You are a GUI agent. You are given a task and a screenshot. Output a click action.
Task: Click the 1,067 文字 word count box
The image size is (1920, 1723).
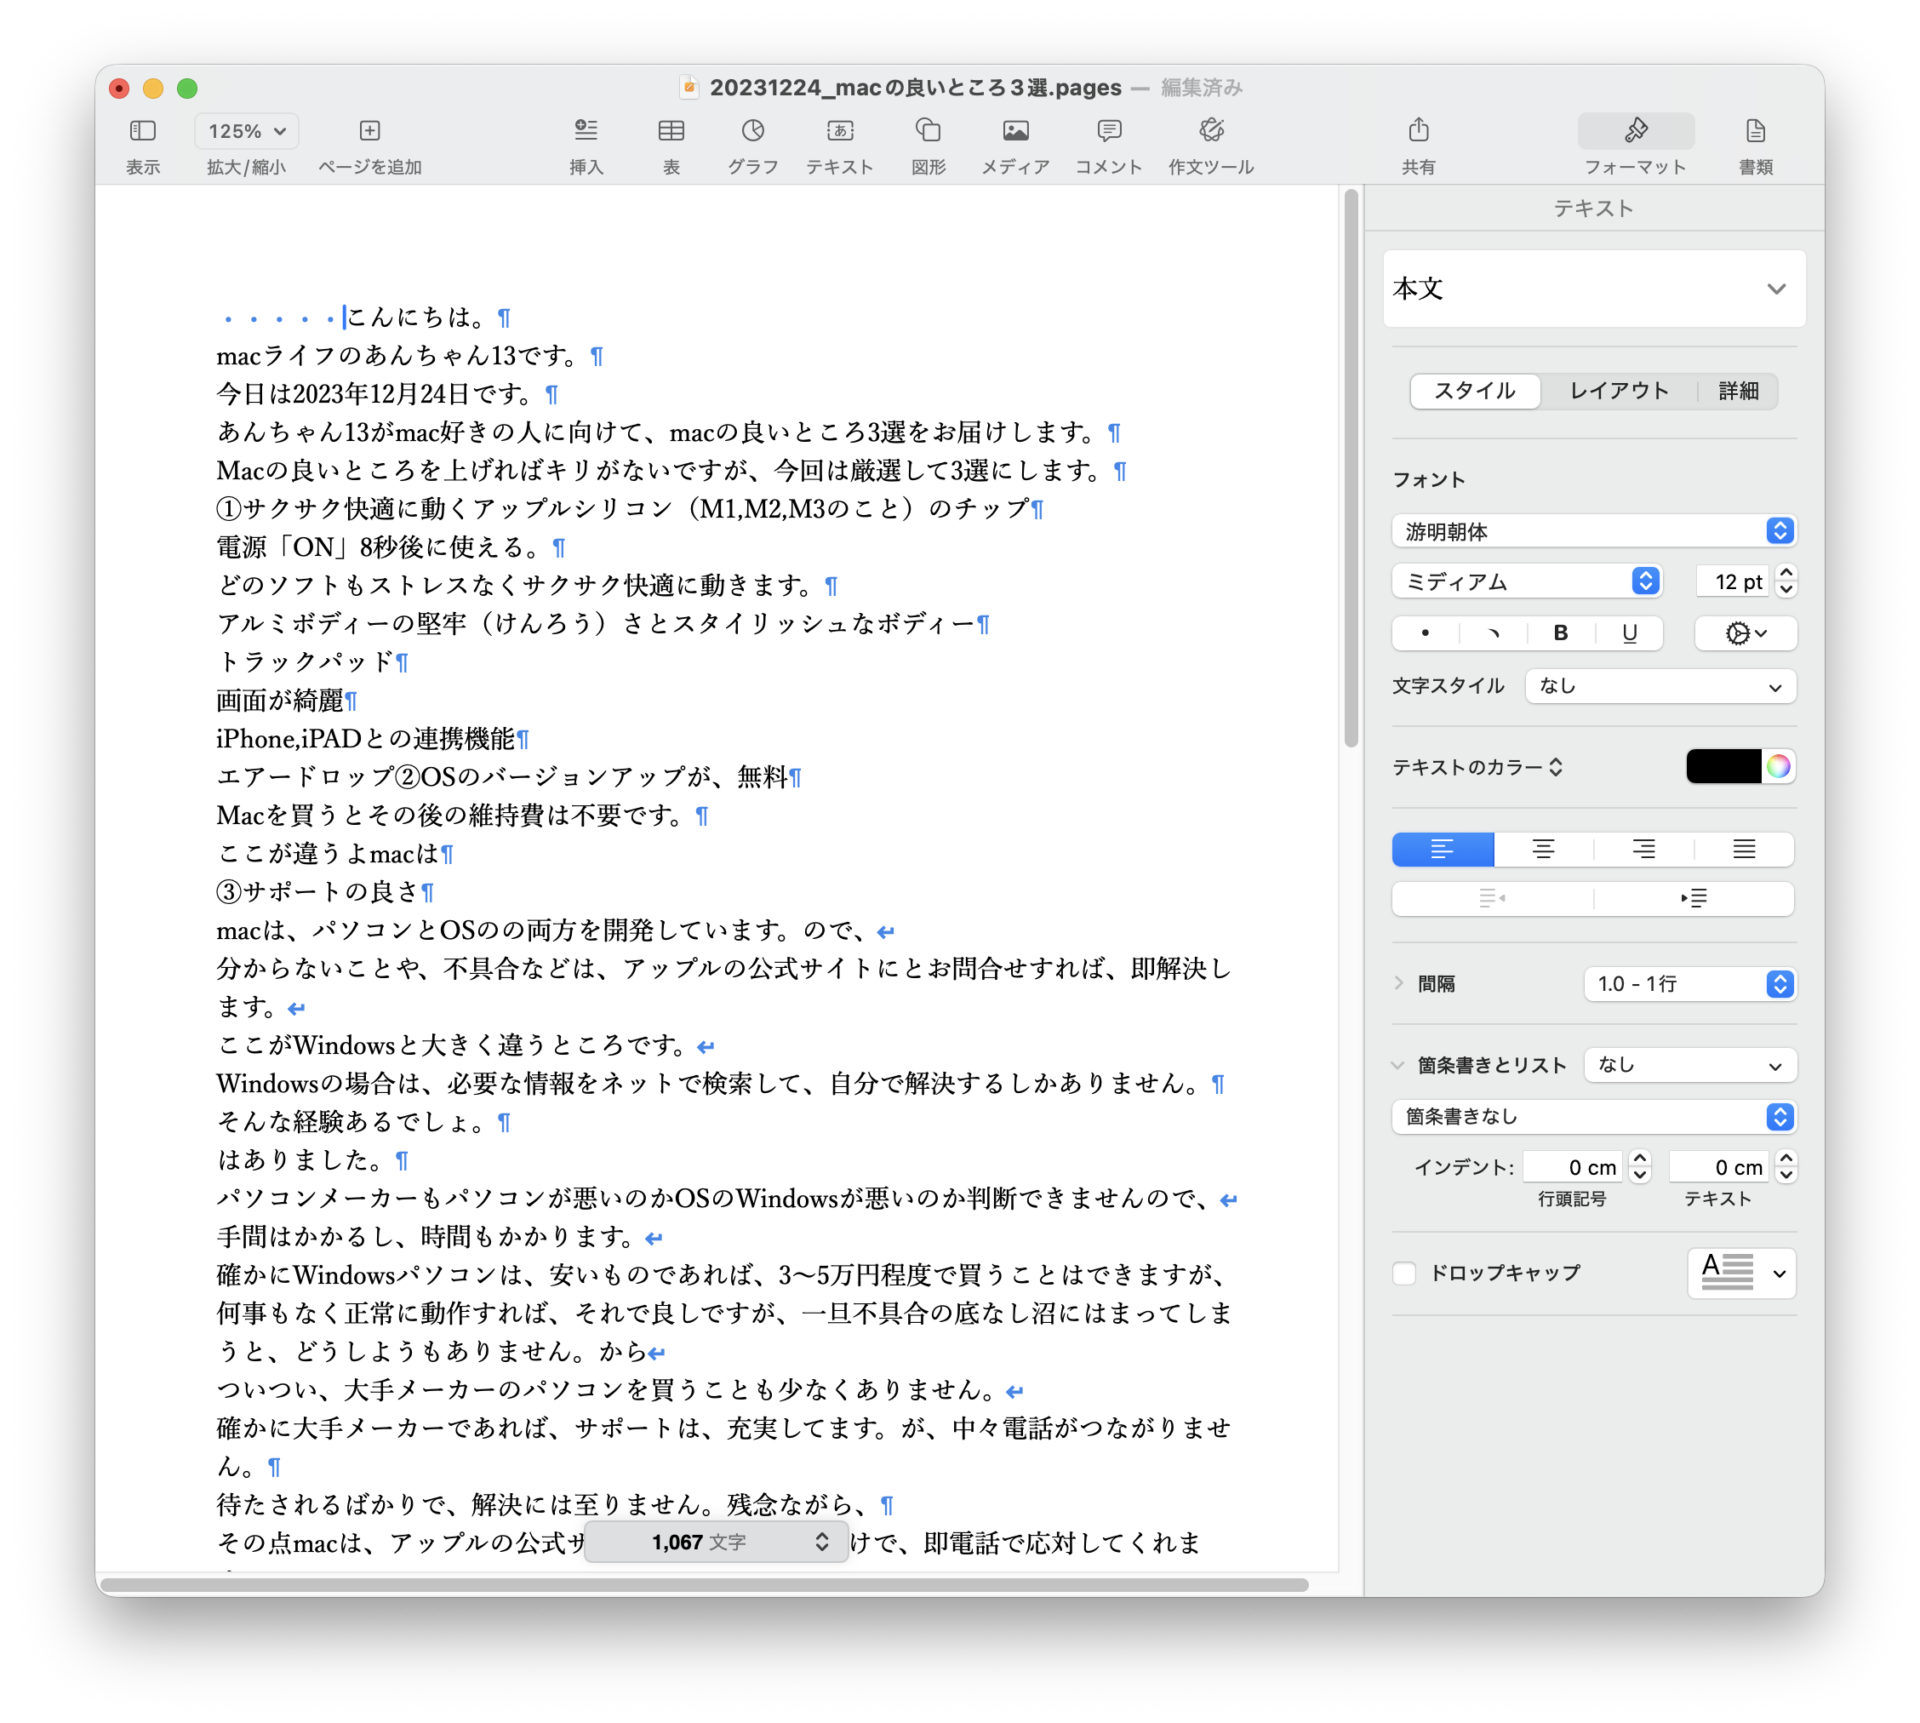(x=716, y=1542)
